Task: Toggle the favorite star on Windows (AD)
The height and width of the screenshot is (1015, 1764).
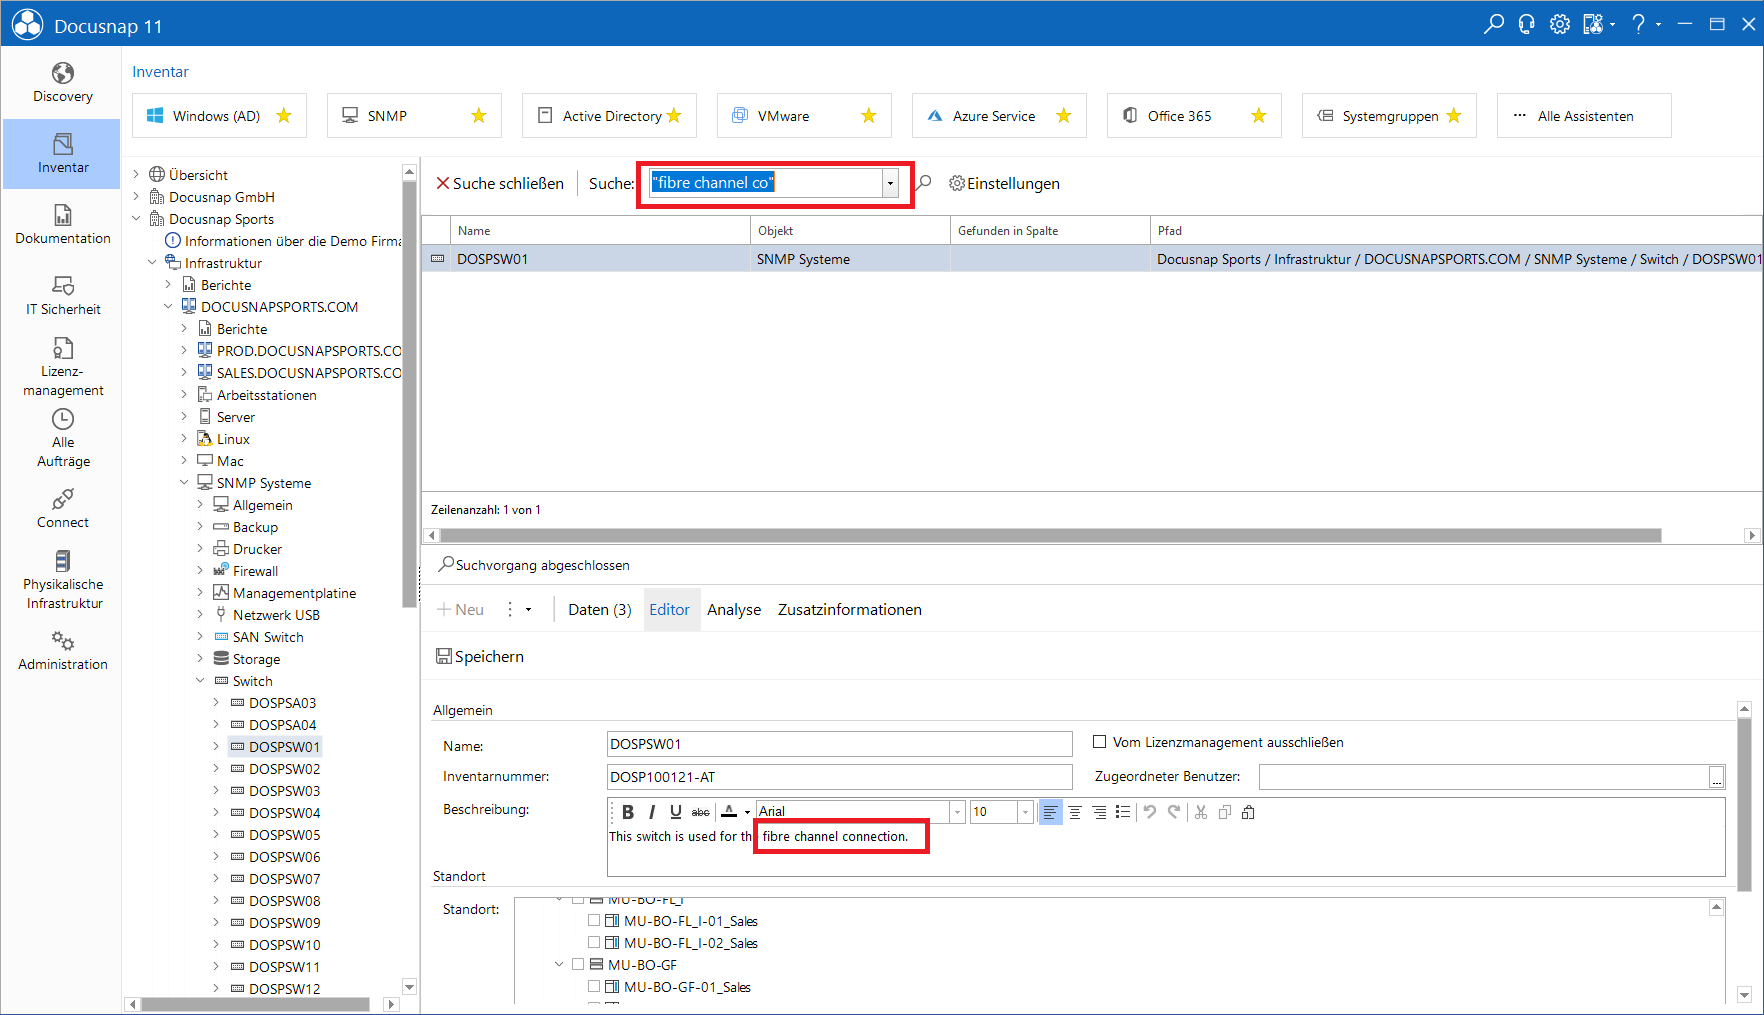Action: (x=284, y=116)
